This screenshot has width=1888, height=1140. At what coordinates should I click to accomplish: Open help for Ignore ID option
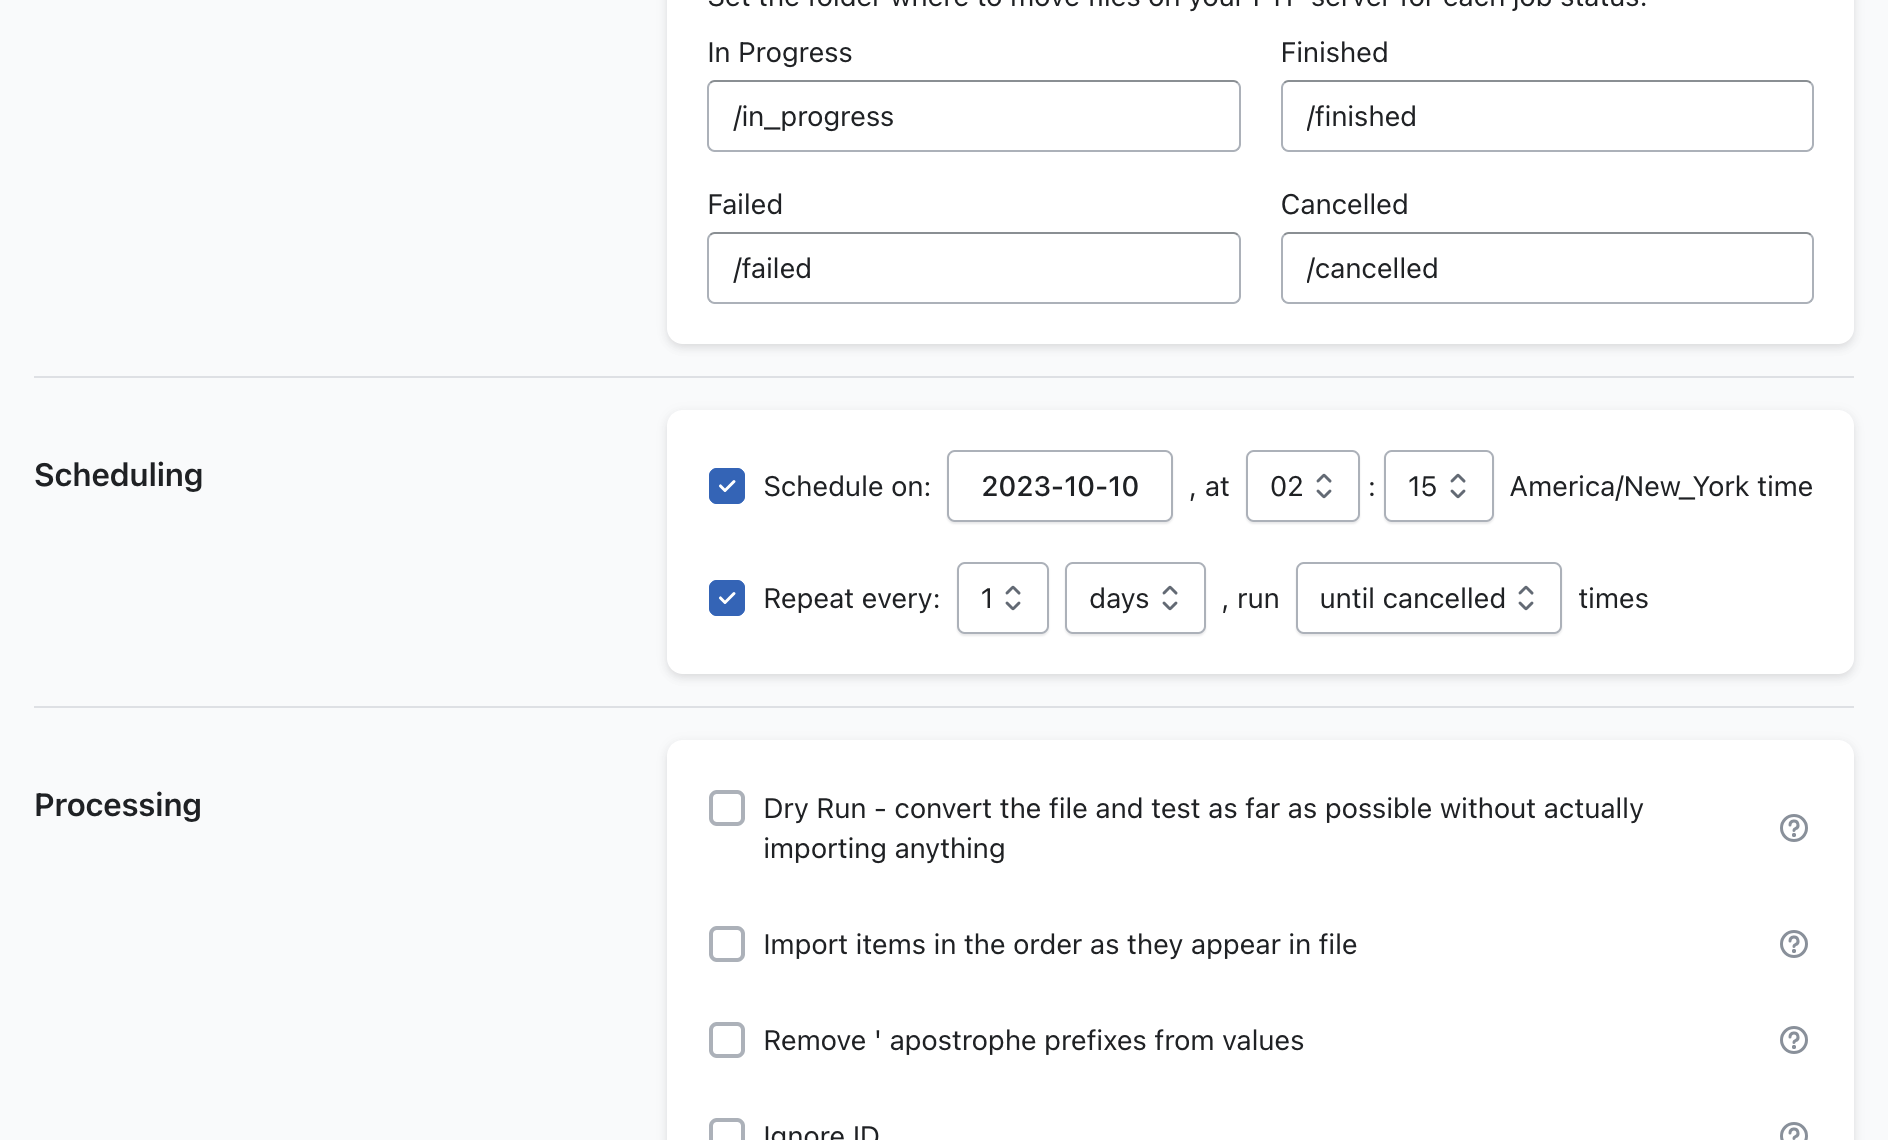(1793, 1131)
